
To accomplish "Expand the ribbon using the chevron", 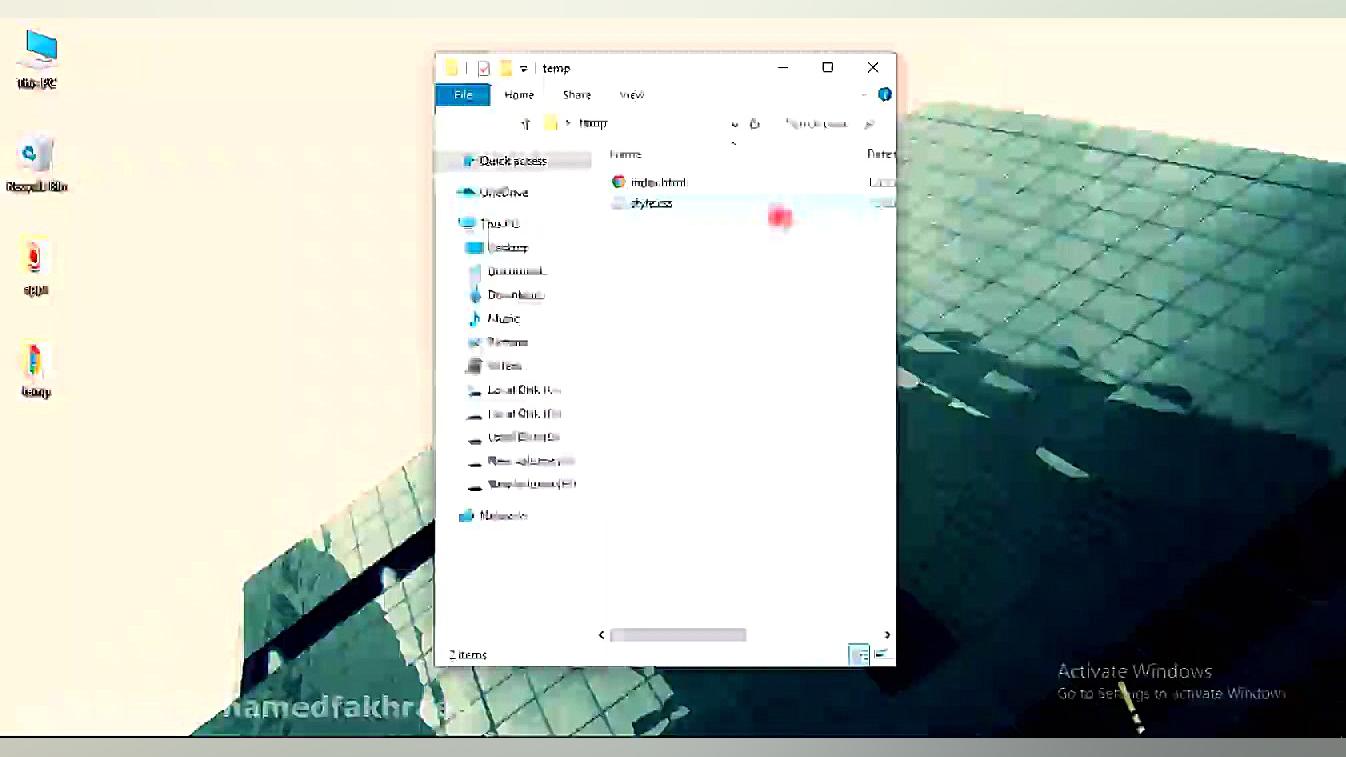I will pos(864,95).
